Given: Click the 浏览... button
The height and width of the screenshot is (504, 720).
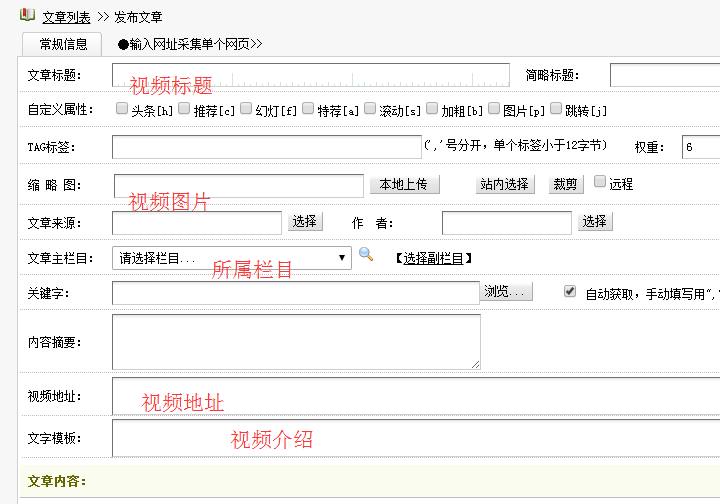Looking at the screenshot, I should tap(506, 291).
